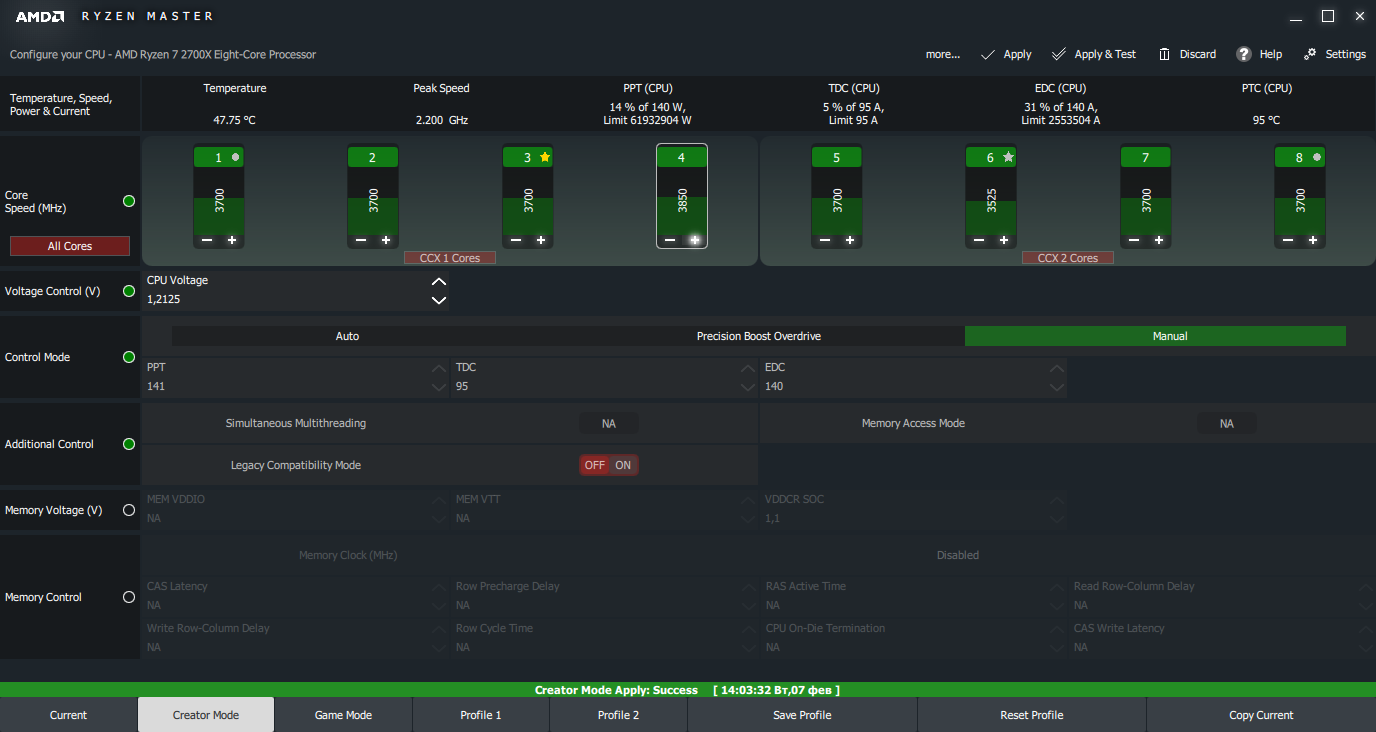1376x732 pixels.
Task: Lower core 6 speed using minus icon
Action: (979, 240)
